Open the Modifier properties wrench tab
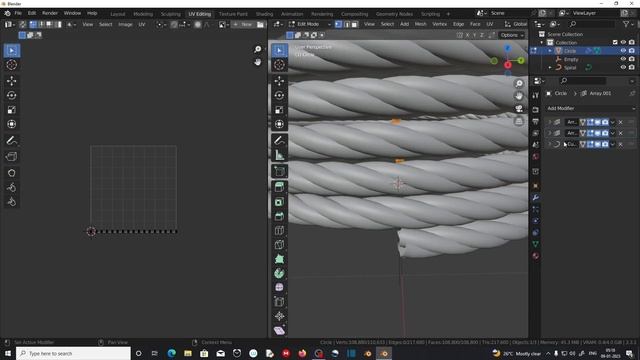 [x=536, y=198]
